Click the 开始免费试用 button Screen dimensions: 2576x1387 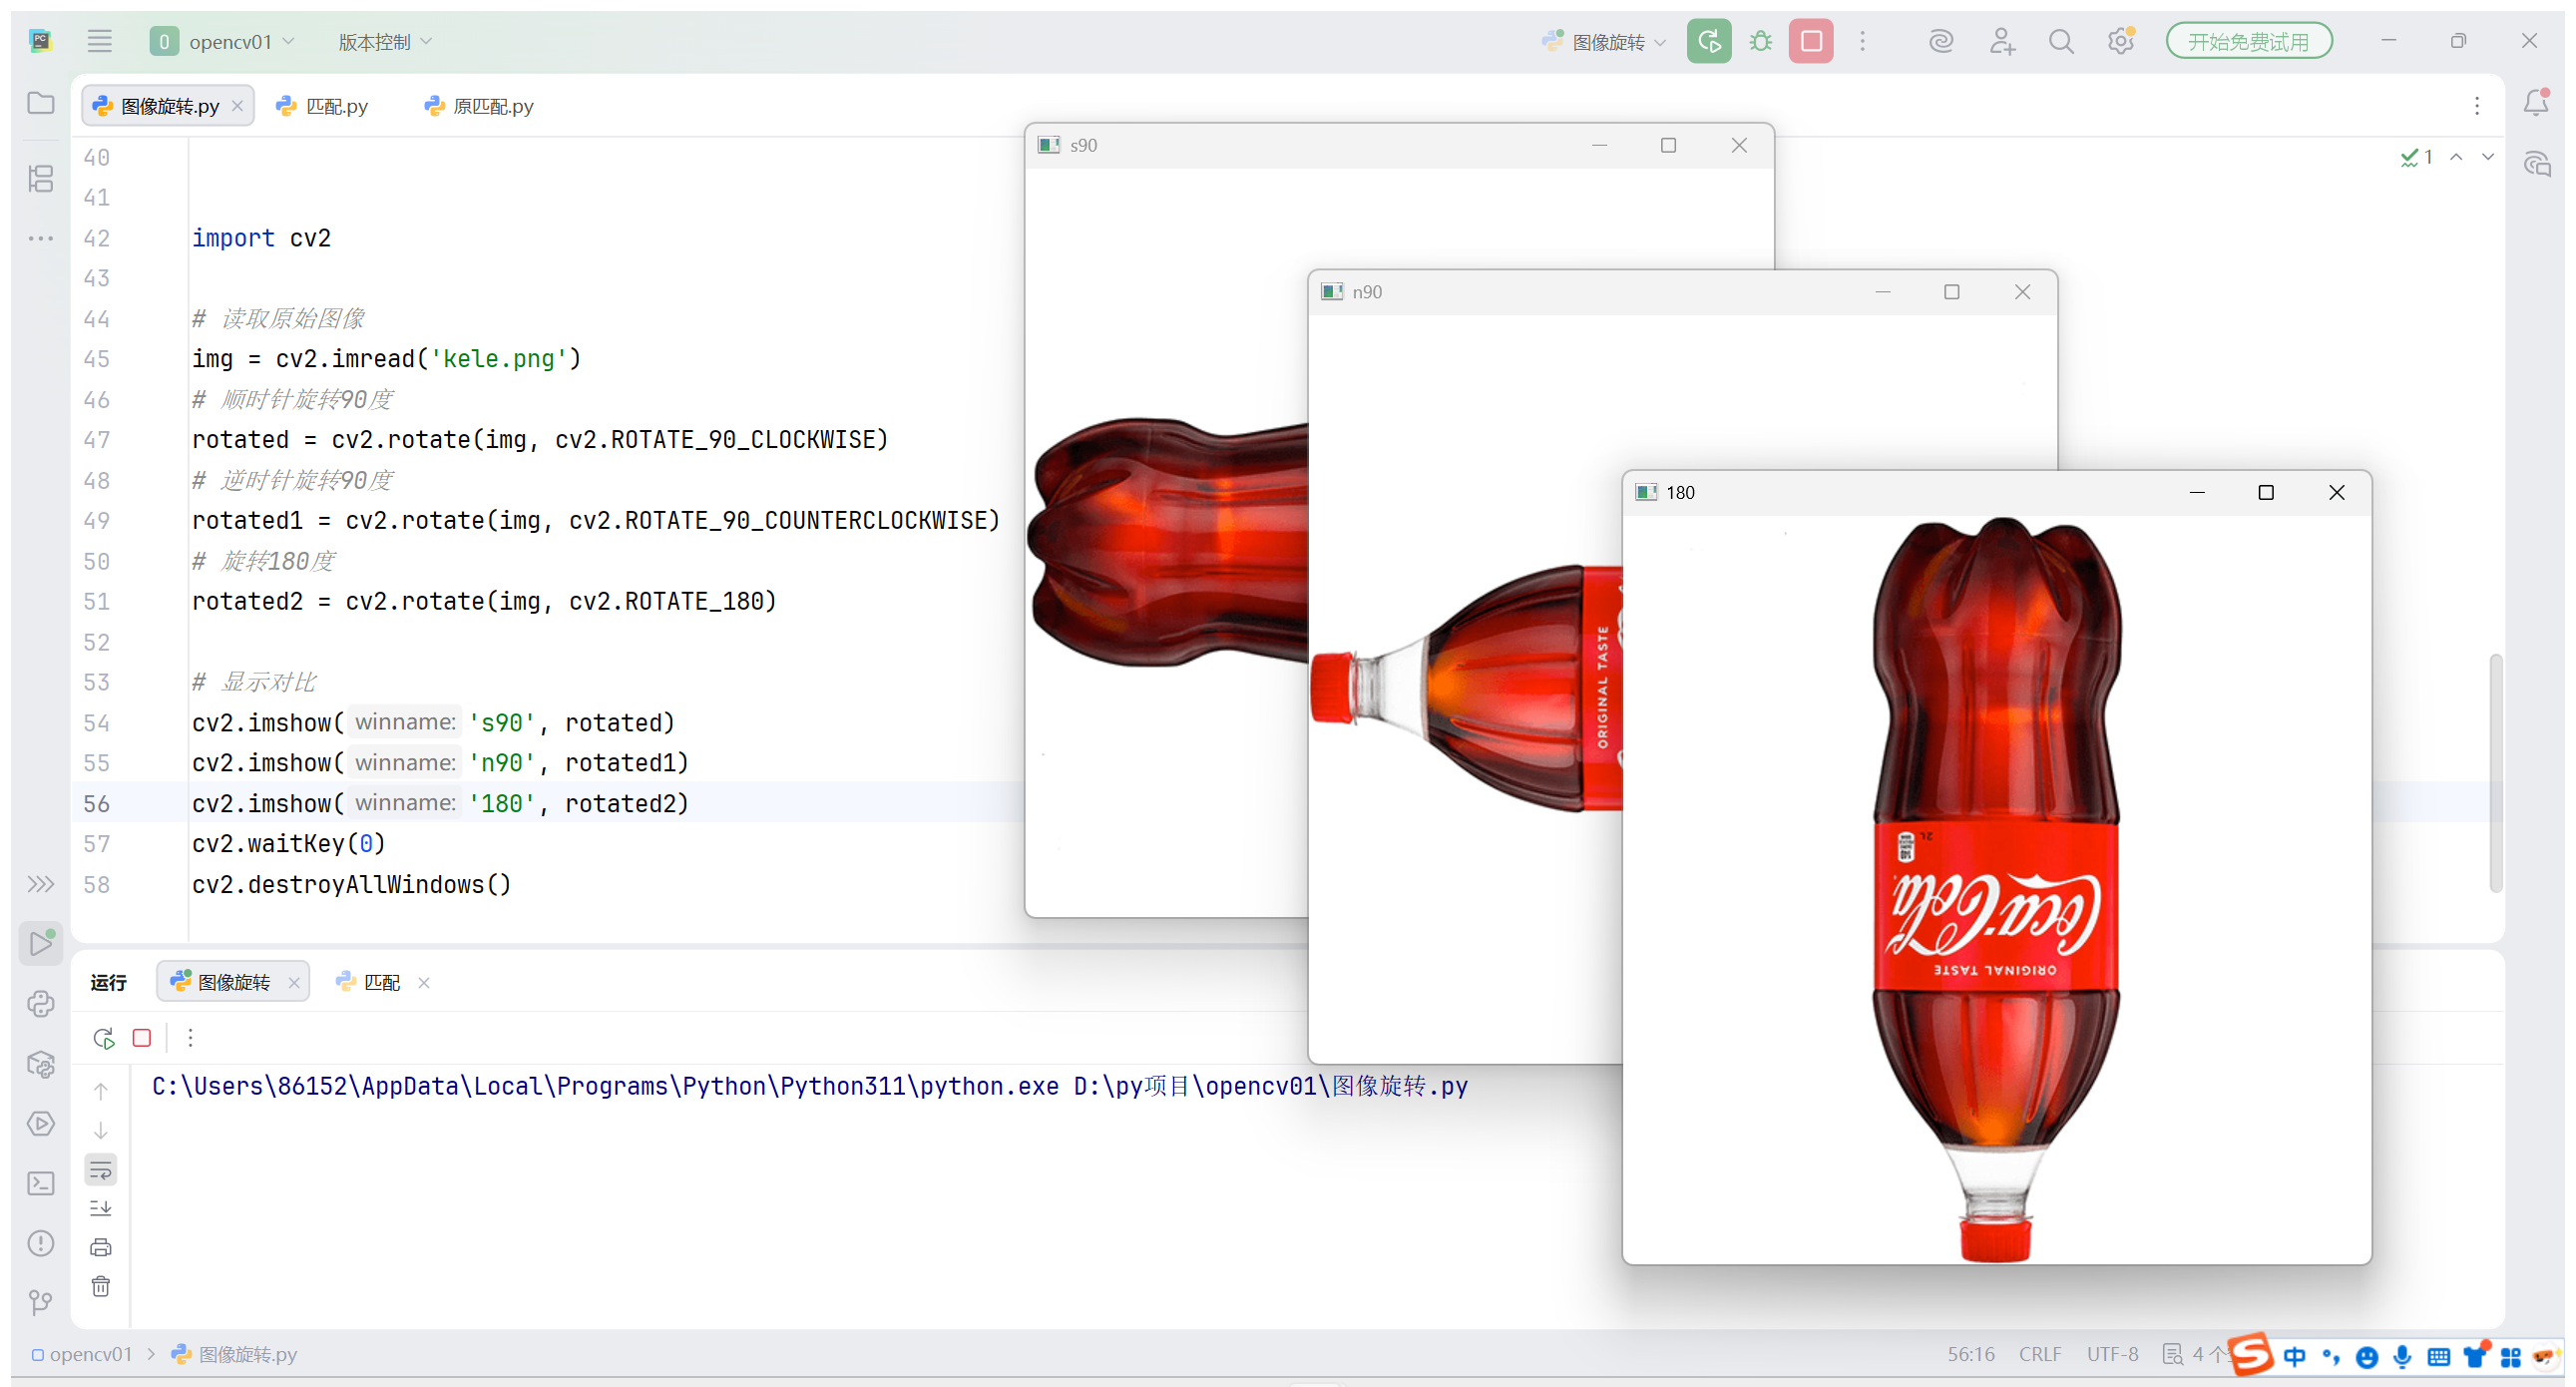[x=2248, y=41]
